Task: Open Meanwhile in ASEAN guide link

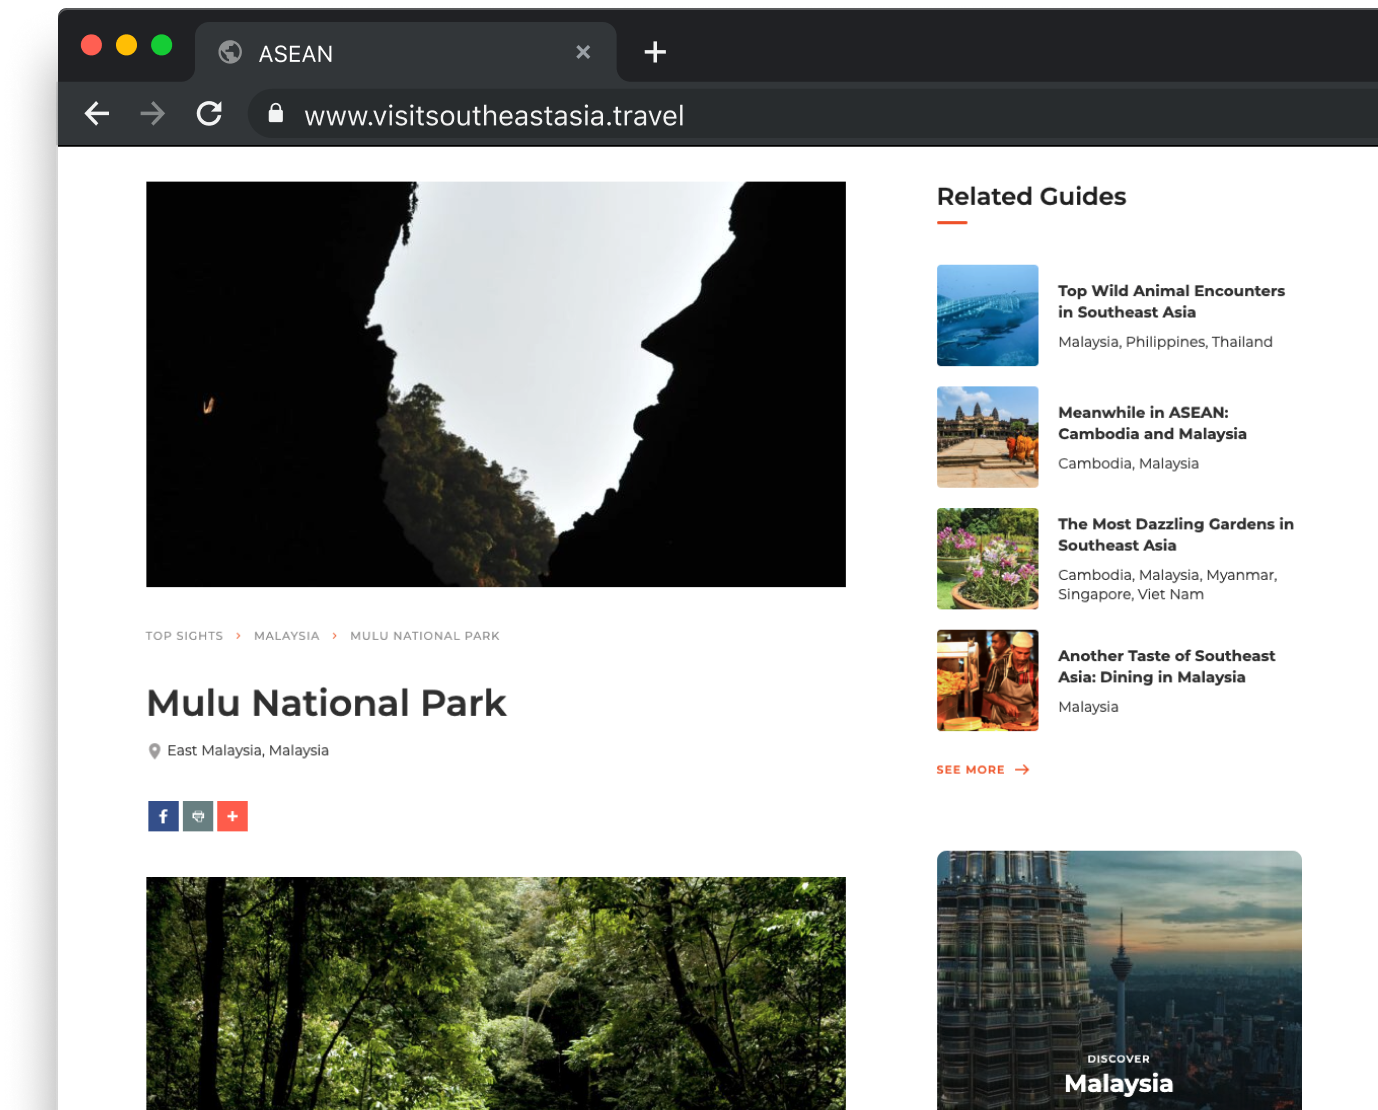Action: pos(1152,423)
